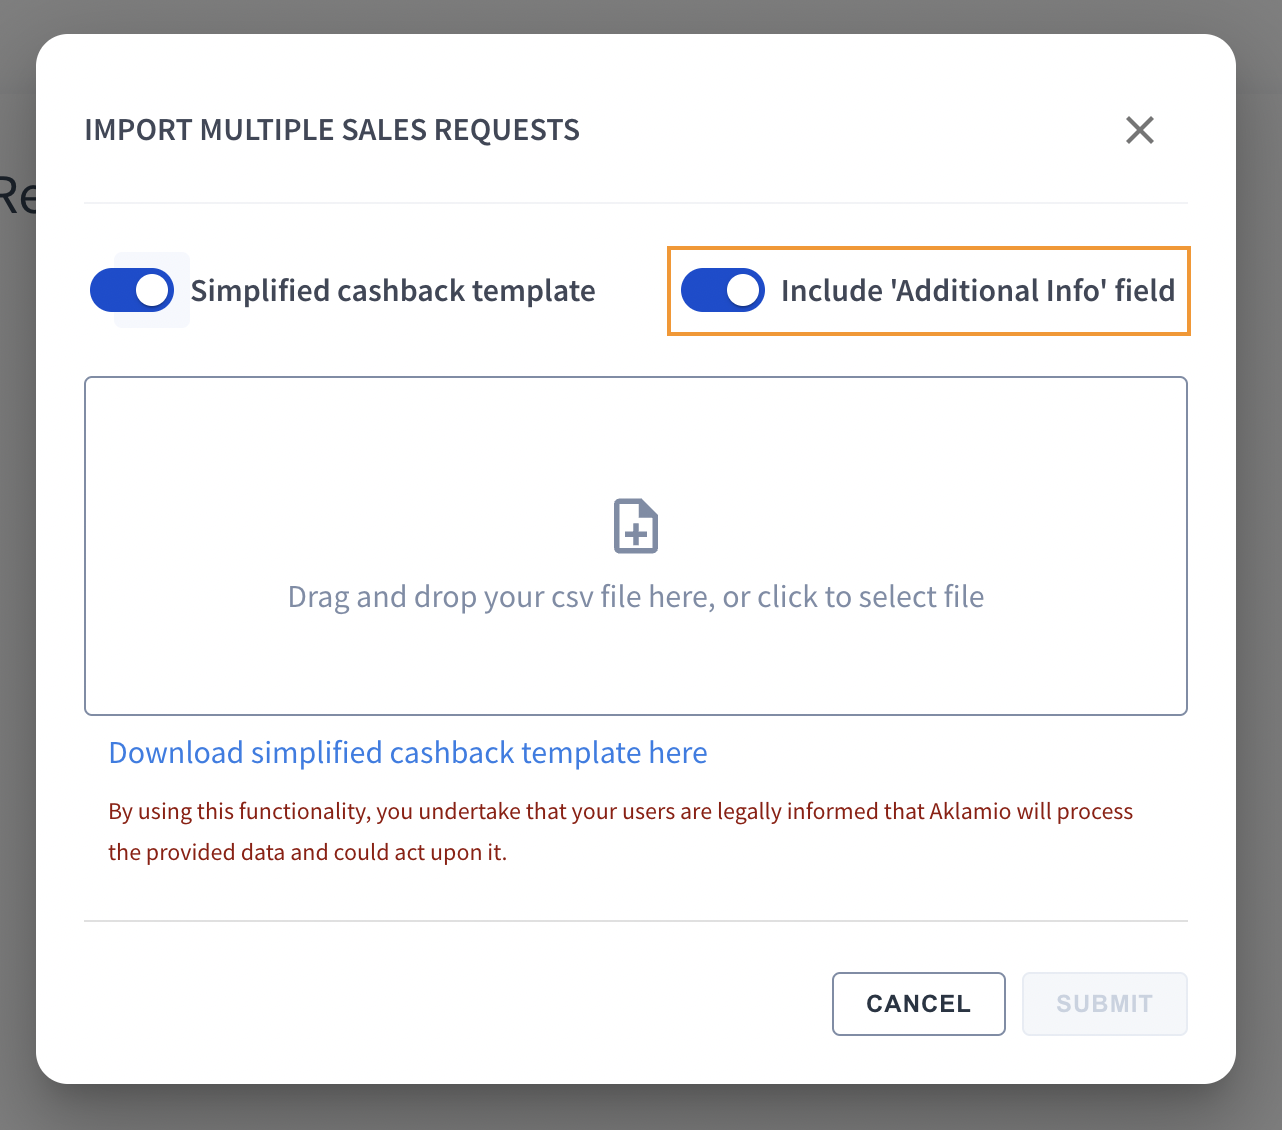This screenshot has height=1130, width=1282.
Task: Click the file-plus upload icon
Action: pos(636,526)
